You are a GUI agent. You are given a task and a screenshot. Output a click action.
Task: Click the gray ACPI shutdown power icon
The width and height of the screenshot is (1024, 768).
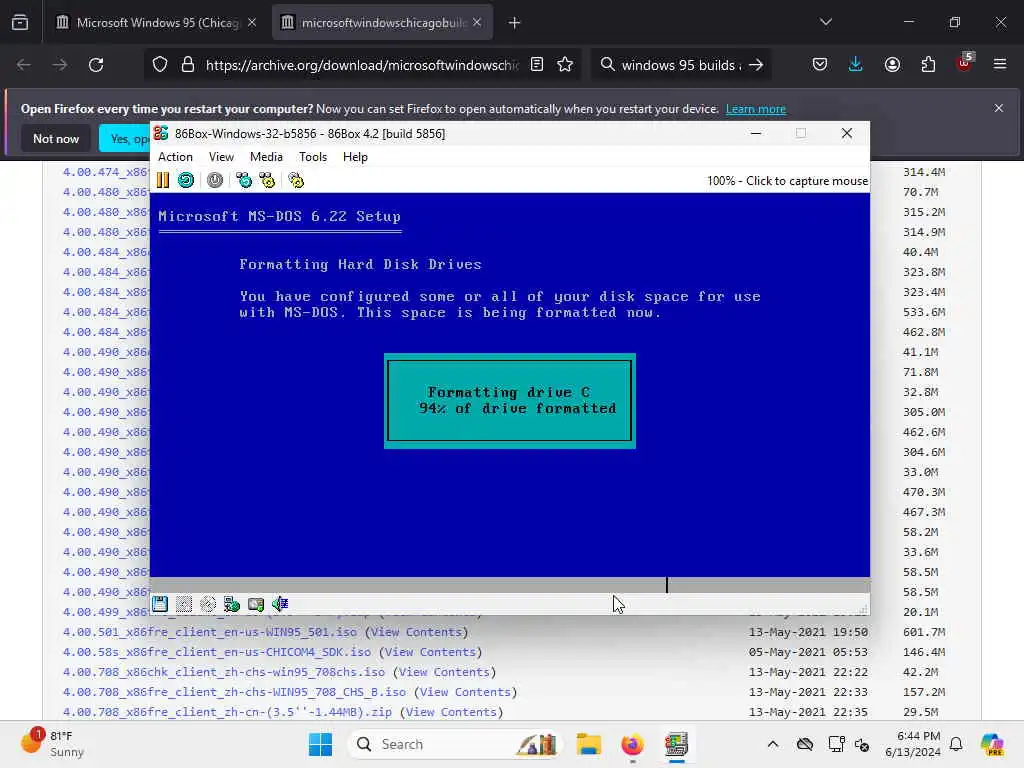tap(215, 180)
